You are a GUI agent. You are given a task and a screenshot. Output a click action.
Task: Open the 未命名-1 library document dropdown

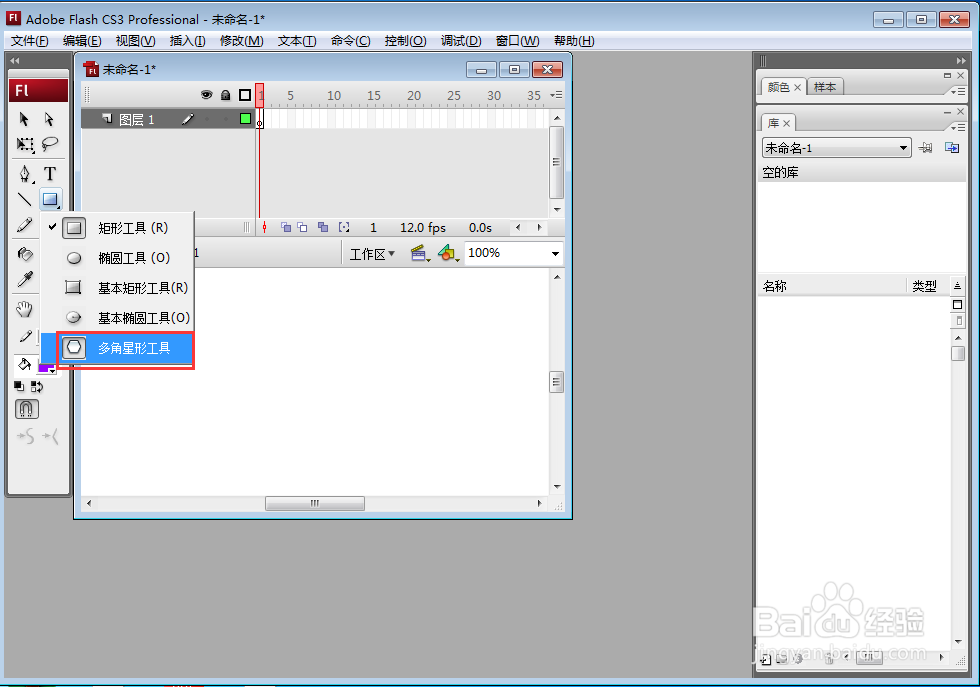point(836,148)
